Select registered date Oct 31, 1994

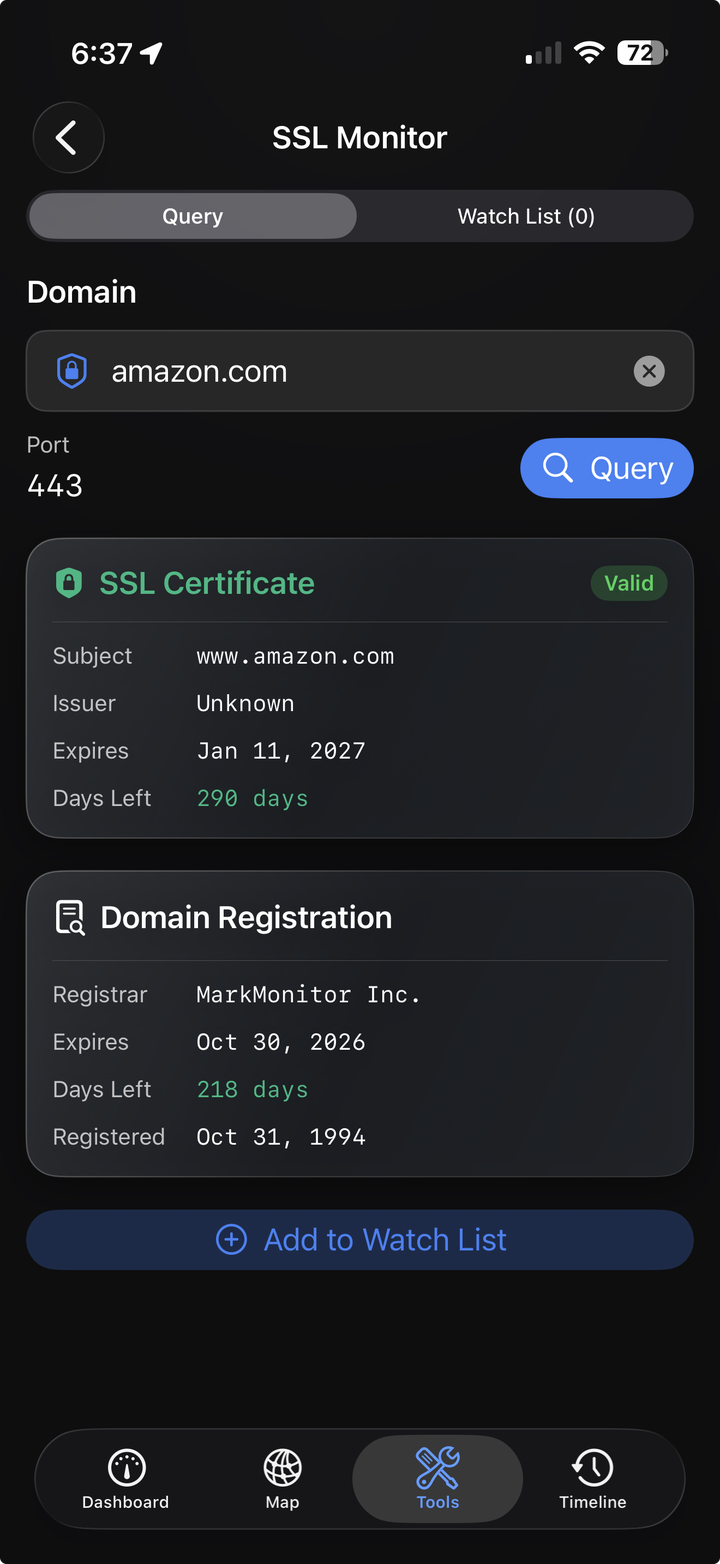click(281, 1137)
